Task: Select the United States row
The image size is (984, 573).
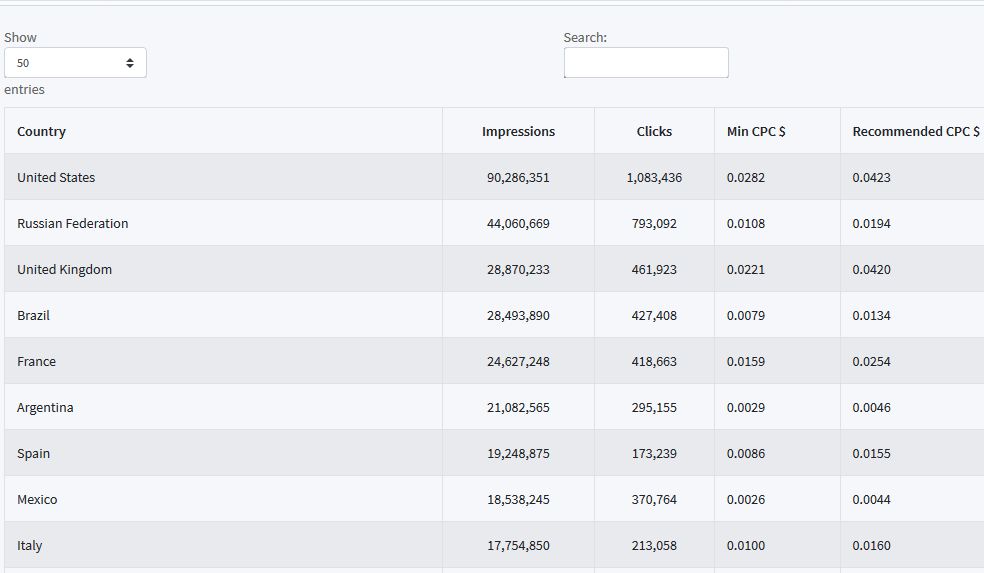Action: (x=495, y=177)
